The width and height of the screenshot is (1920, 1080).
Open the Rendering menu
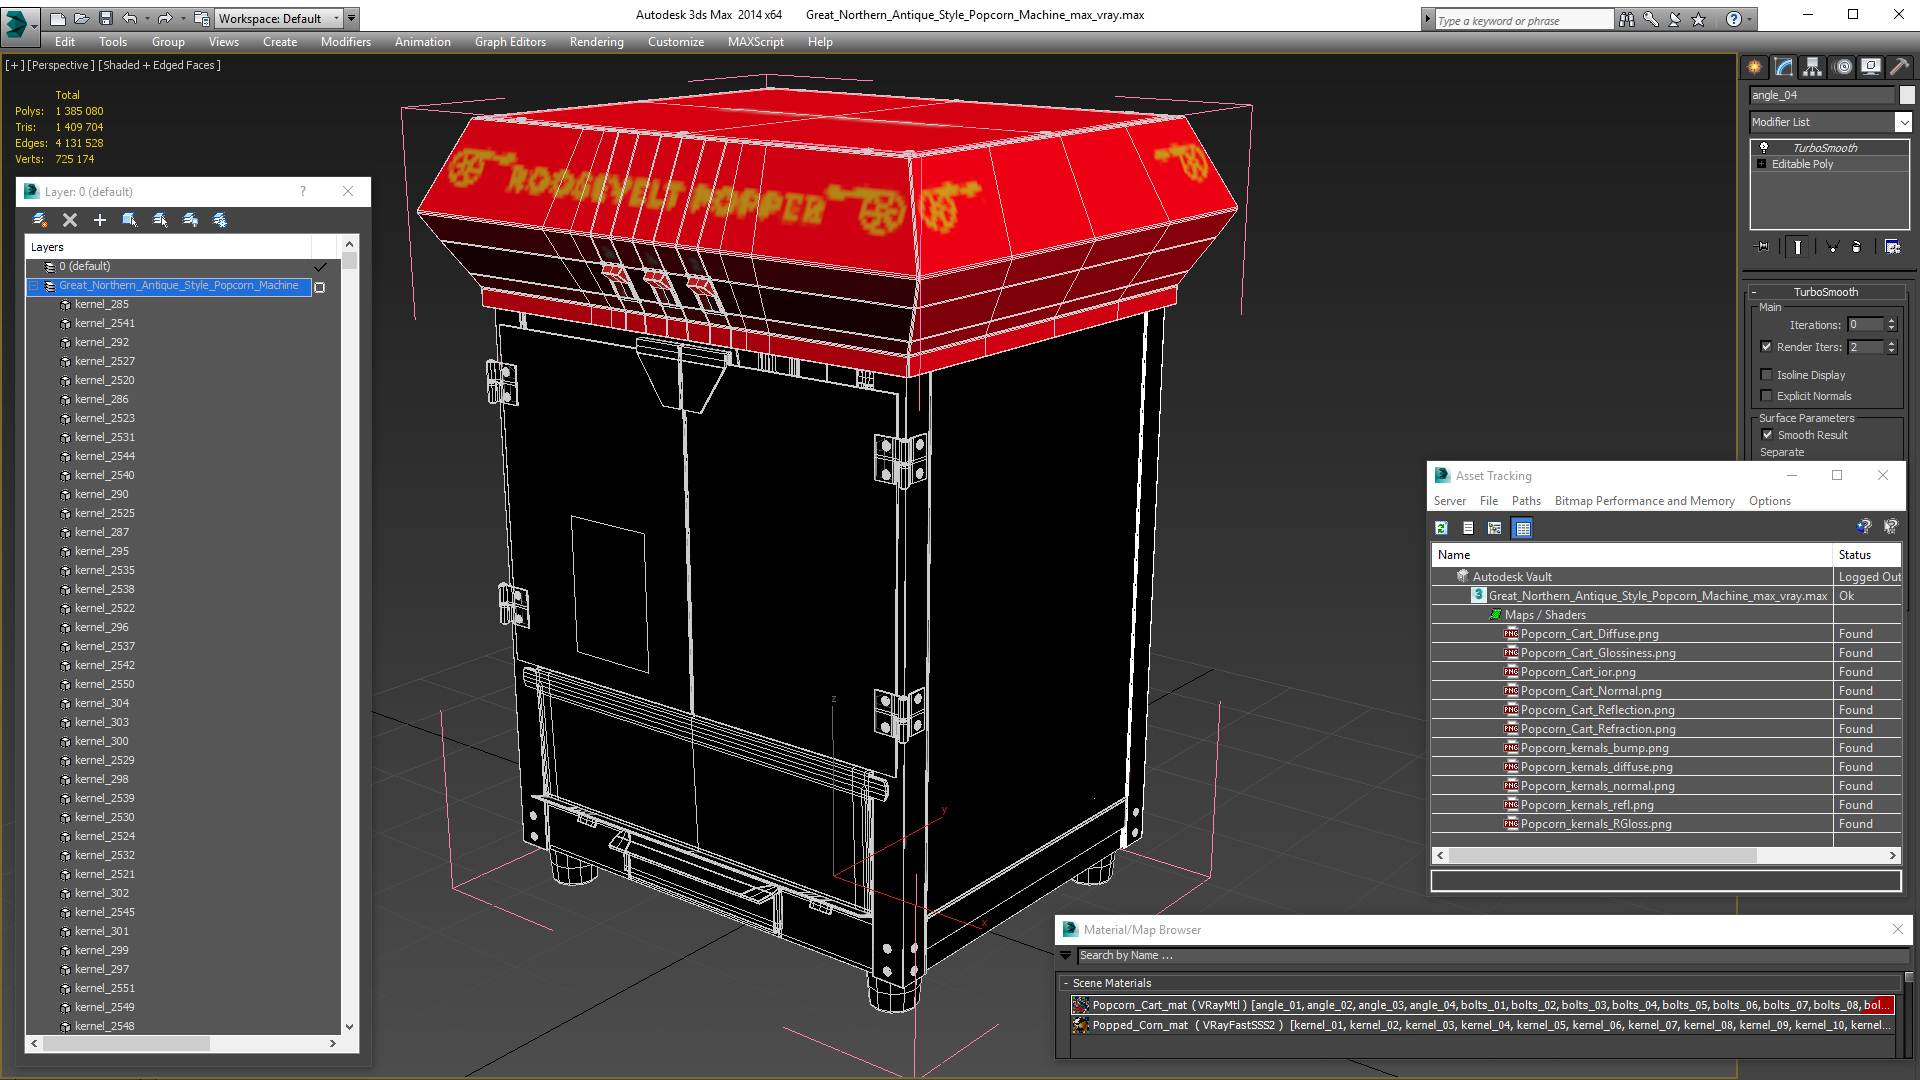(x=596, y=42)
